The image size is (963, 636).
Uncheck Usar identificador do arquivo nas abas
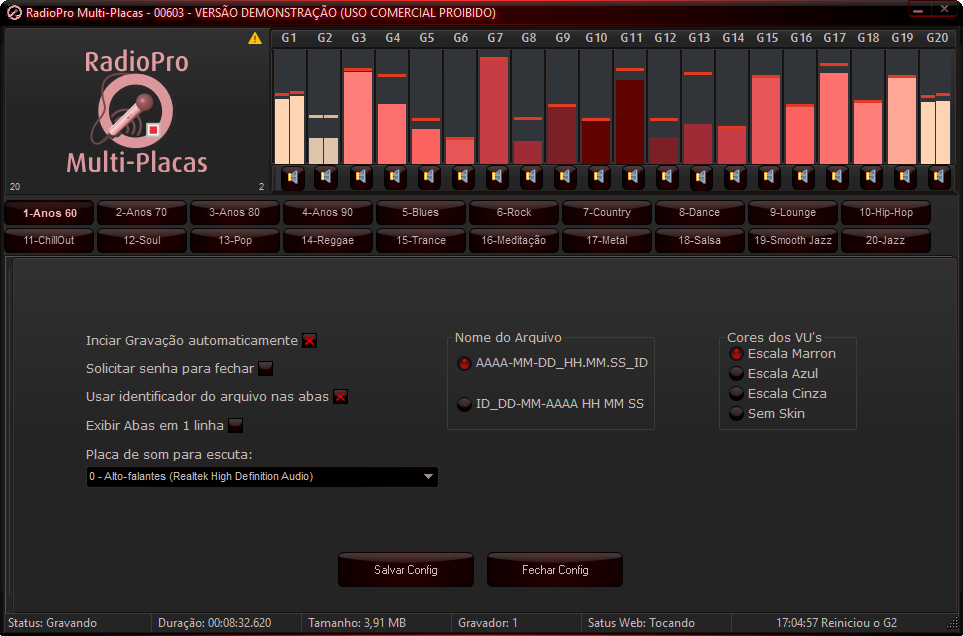341,397
